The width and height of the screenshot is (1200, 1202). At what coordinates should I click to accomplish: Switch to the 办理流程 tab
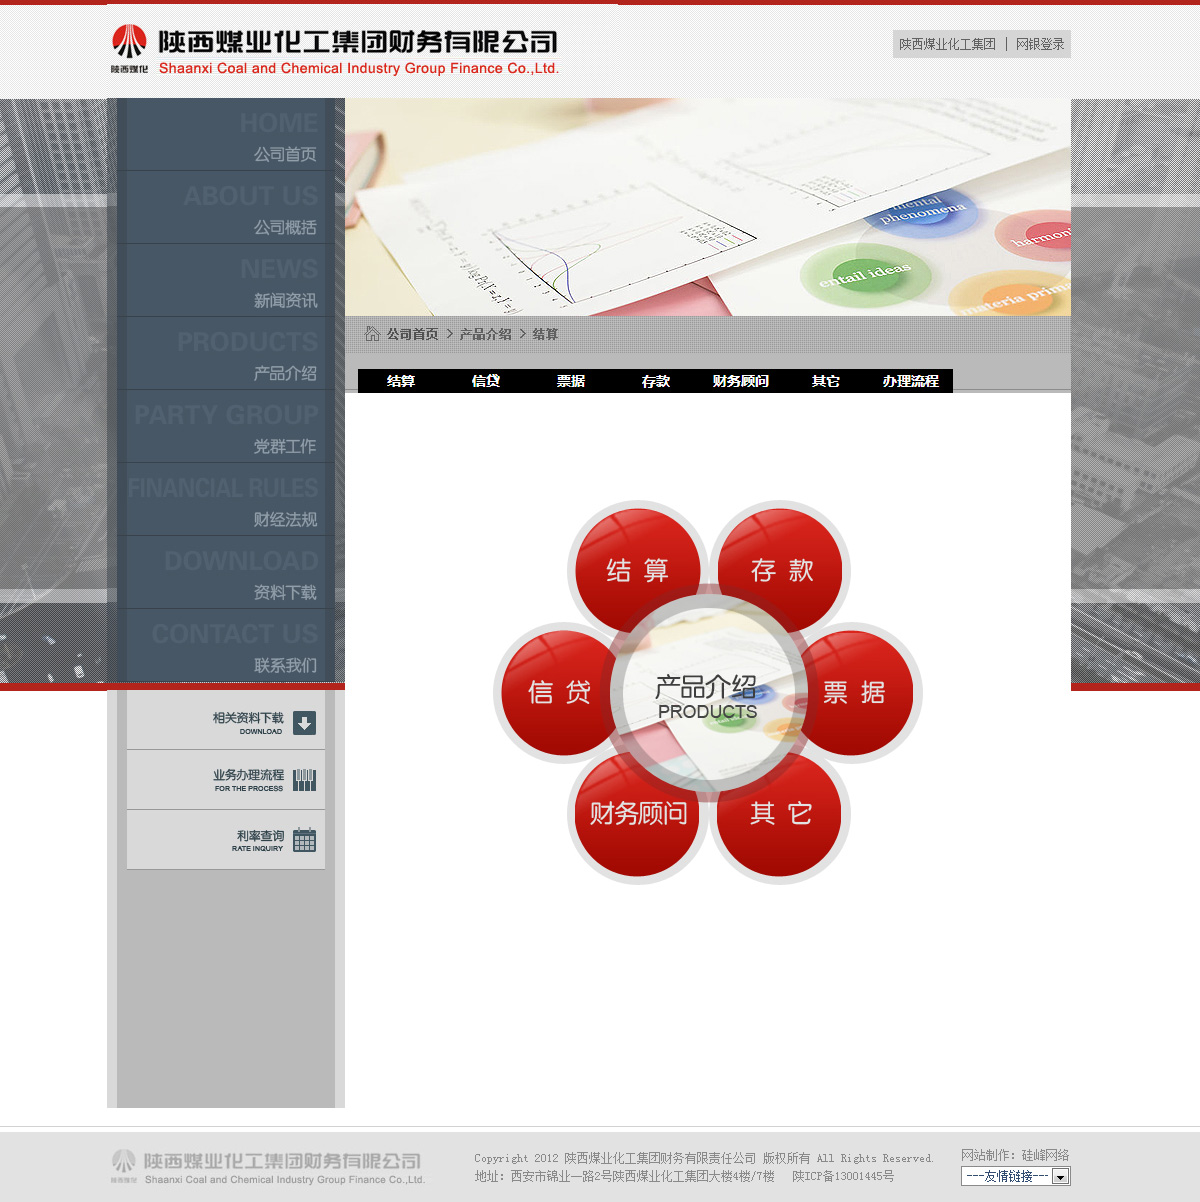click(910, 381)
